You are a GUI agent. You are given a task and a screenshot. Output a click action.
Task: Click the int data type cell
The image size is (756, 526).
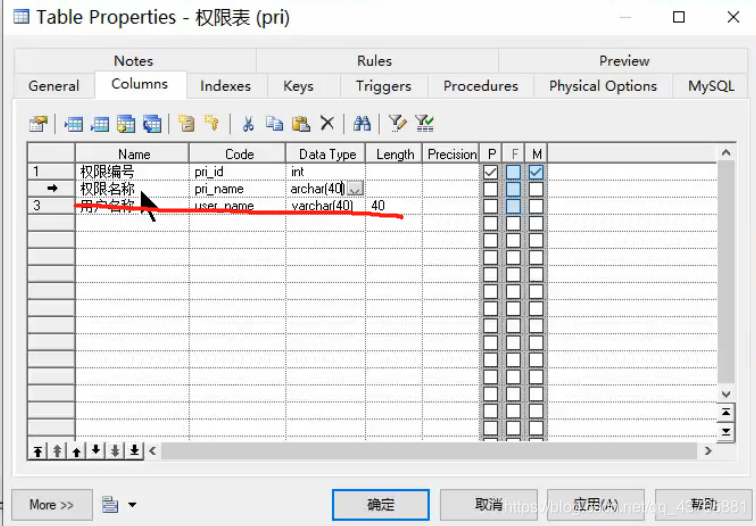pos(326,172)
